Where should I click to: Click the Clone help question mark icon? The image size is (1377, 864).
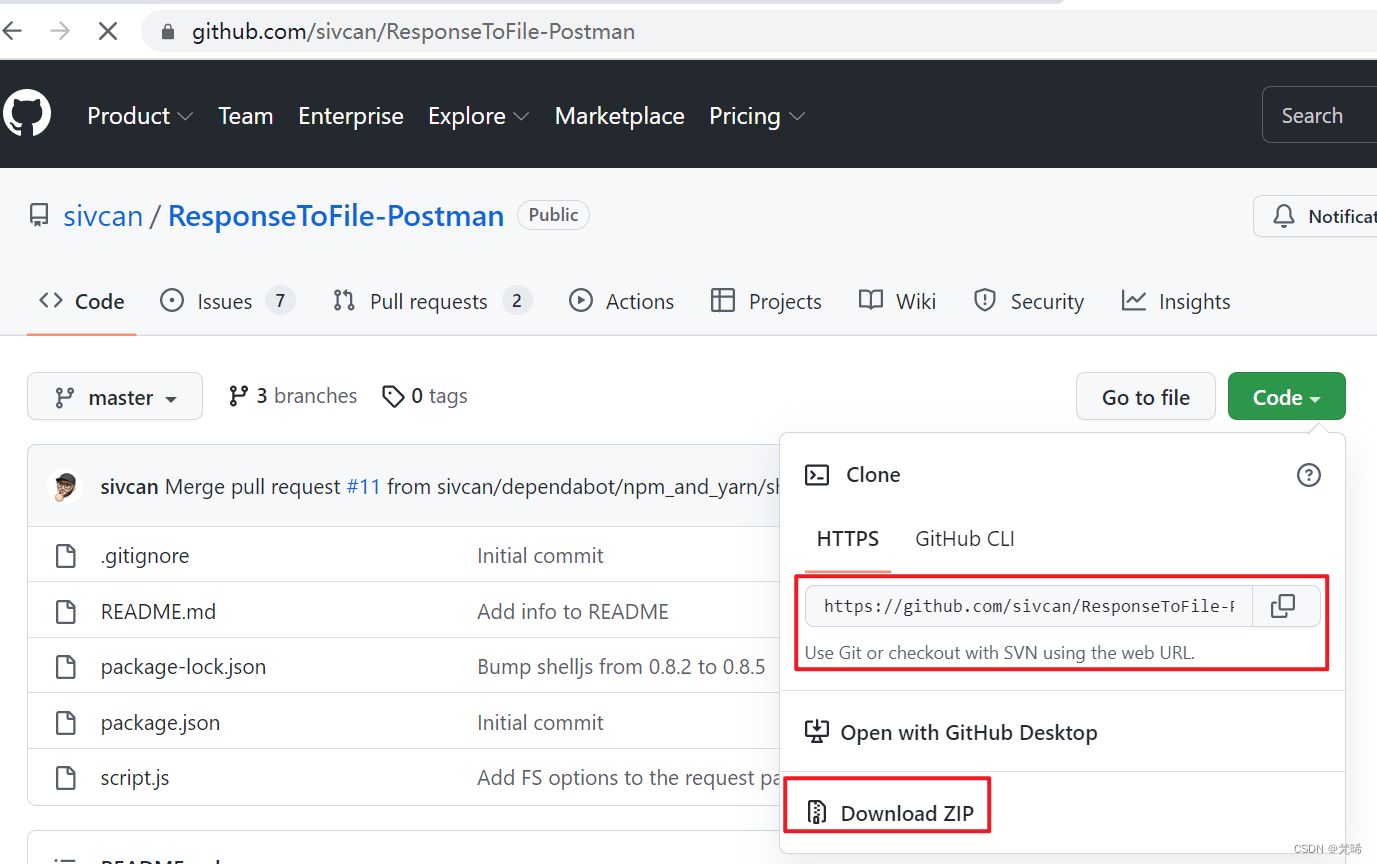(1308, 475)
